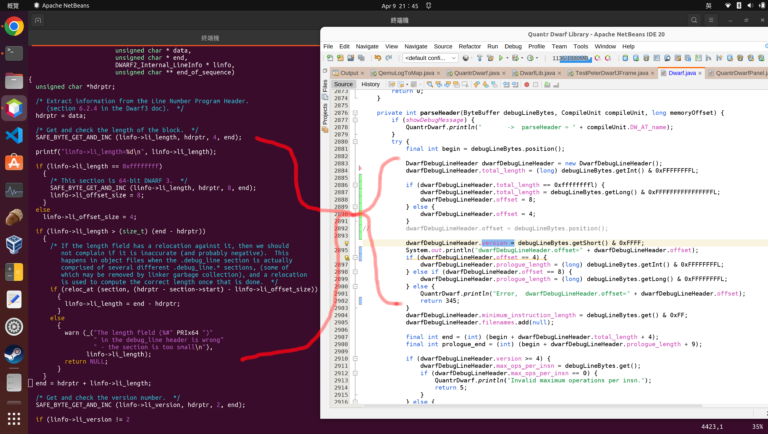This screenshot has width=768, height=434.
Task: Click the heap memory usage bar
Action: point(572,58)
